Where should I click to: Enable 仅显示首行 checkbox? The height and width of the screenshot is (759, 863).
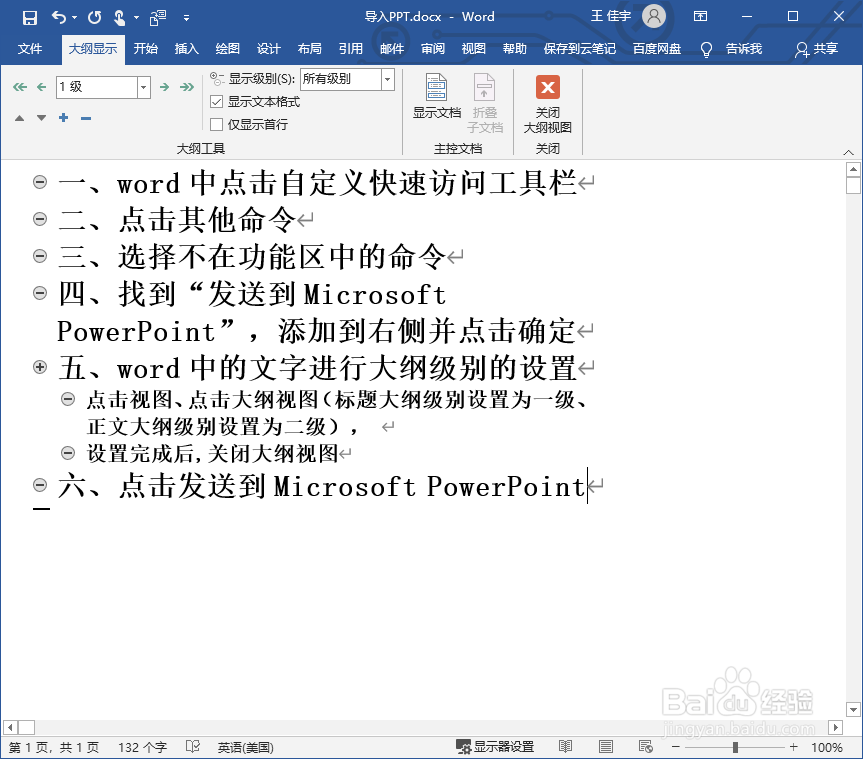[217, 124]
